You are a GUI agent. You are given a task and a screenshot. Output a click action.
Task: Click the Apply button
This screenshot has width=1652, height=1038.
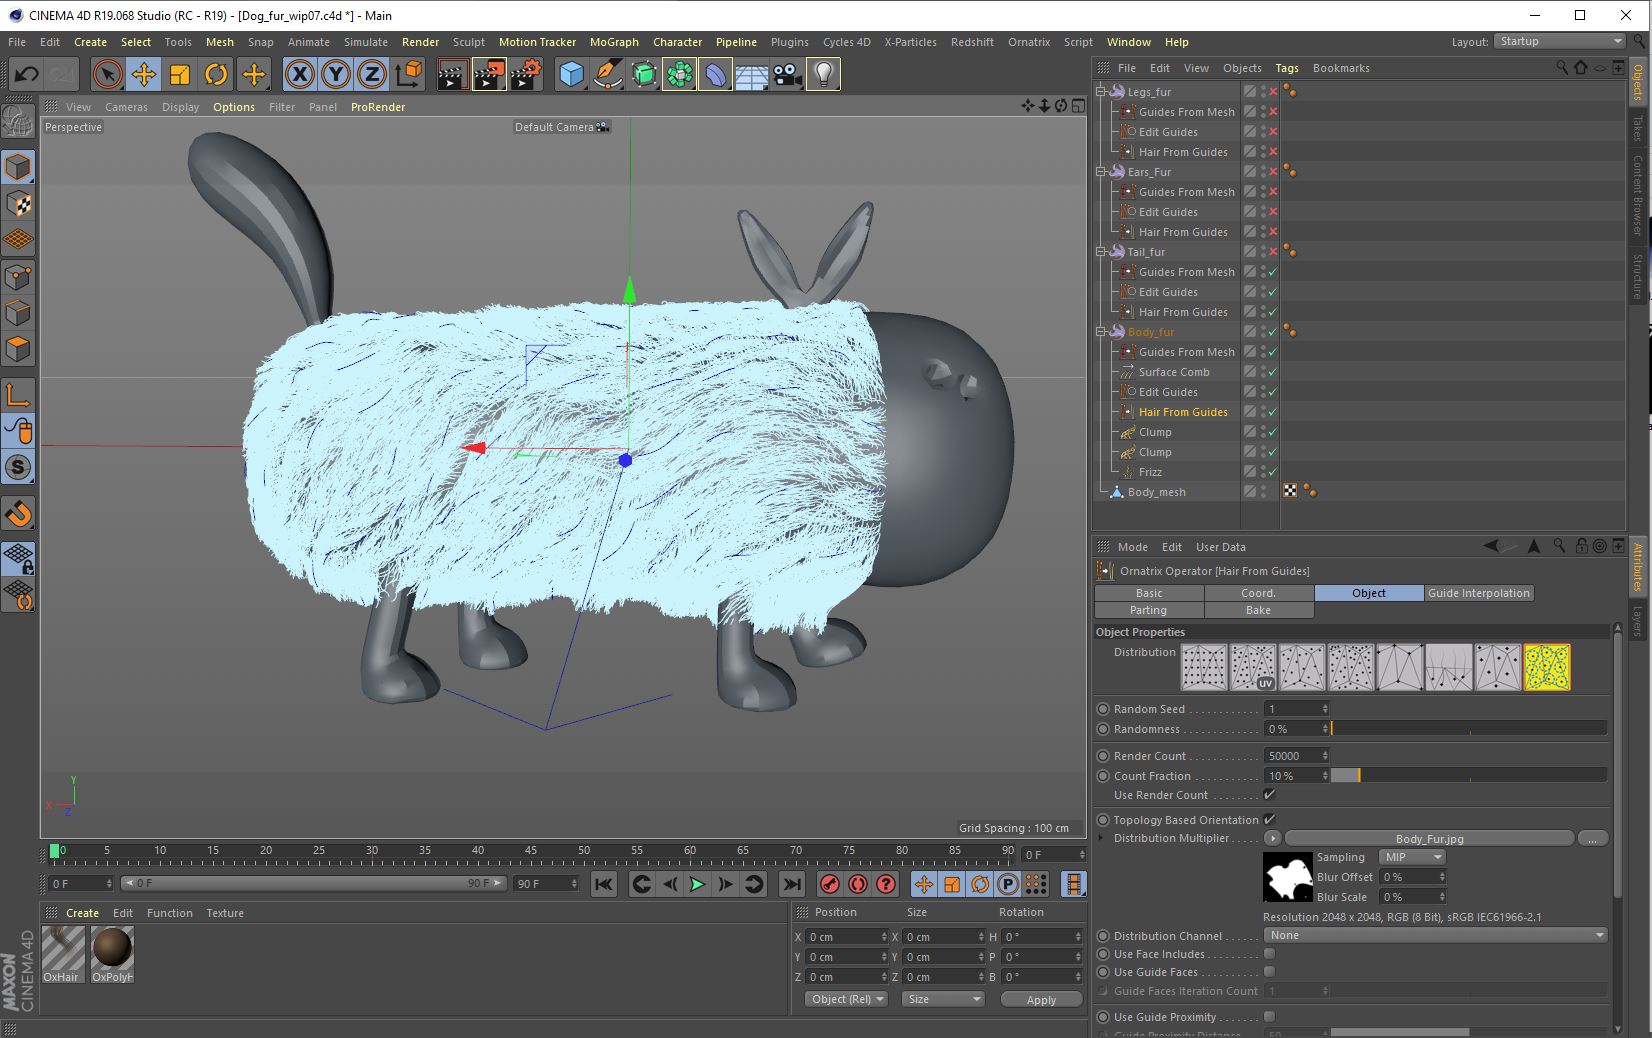1040,1000
